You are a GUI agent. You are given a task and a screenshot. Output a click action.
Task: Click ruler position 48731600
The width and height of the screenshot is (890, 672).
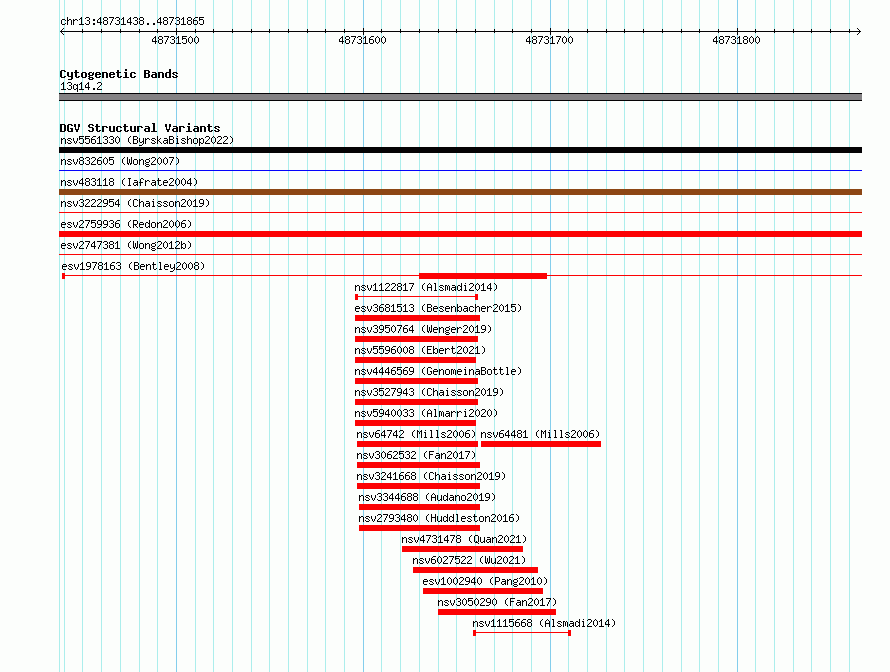[362, 40]
